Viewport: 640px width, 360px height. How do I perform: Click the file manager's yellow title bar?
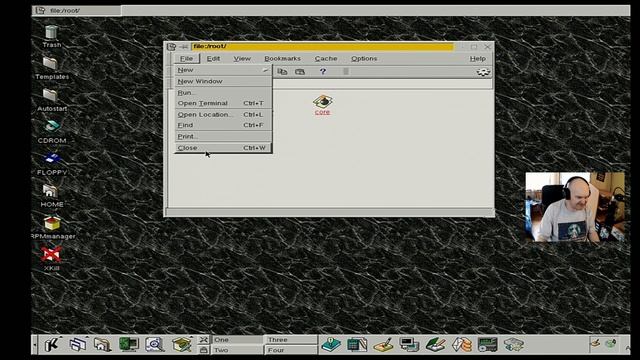322,47
